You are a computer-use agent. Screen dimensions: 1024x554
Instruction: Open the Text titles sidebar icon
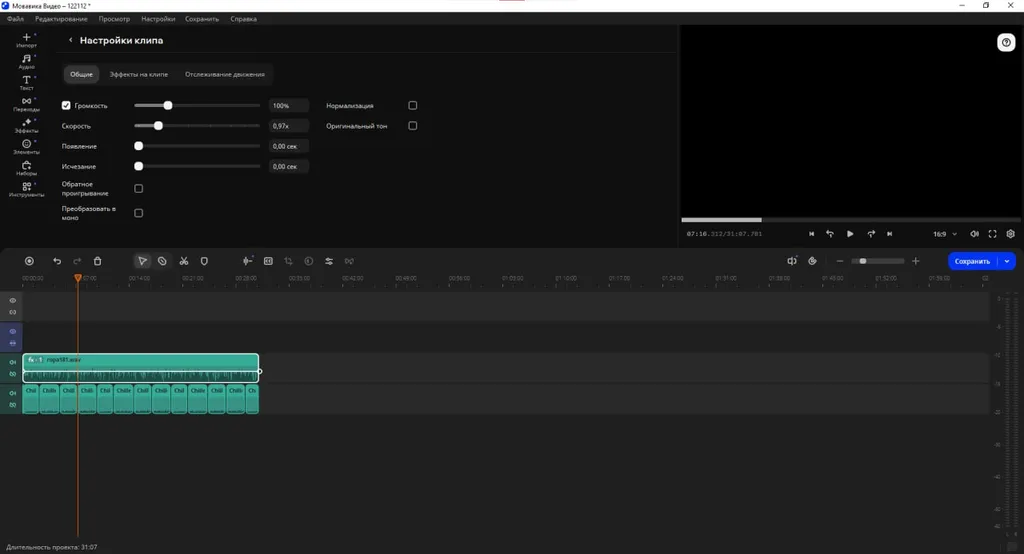pos(26,83)
